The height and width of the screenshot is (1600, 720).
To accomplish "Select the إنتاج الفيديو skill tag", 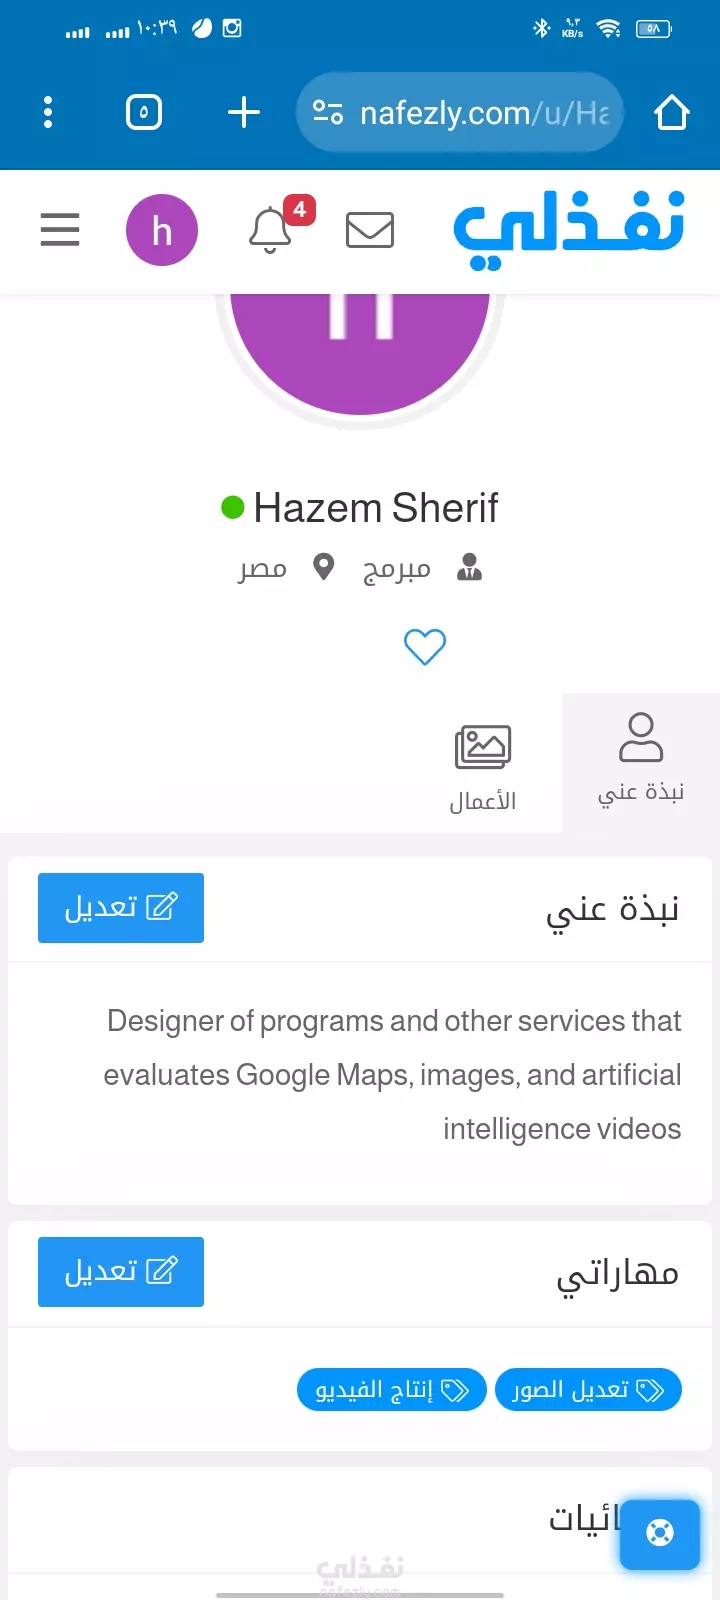I will point(392,1390).
